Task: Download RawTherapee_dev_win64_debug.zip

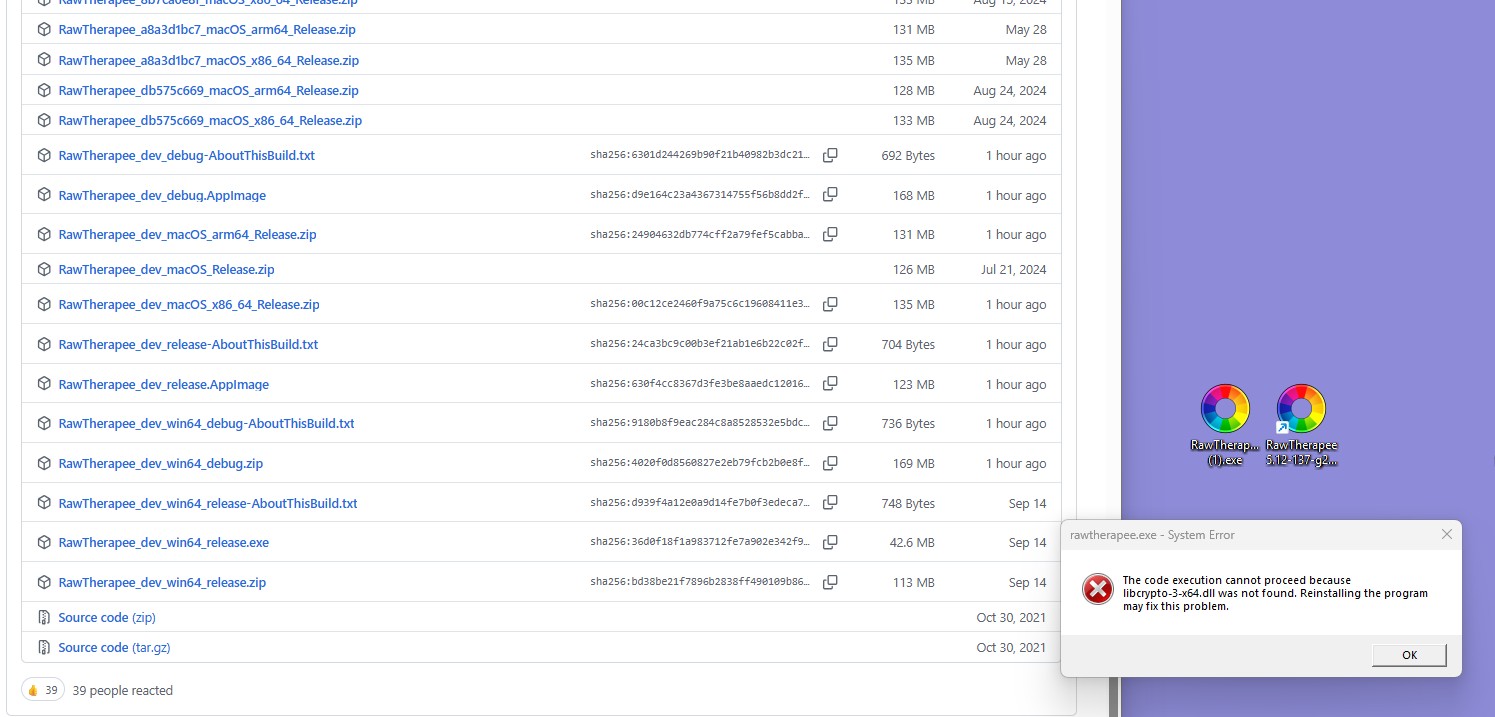Action: [x=161, y=464]
